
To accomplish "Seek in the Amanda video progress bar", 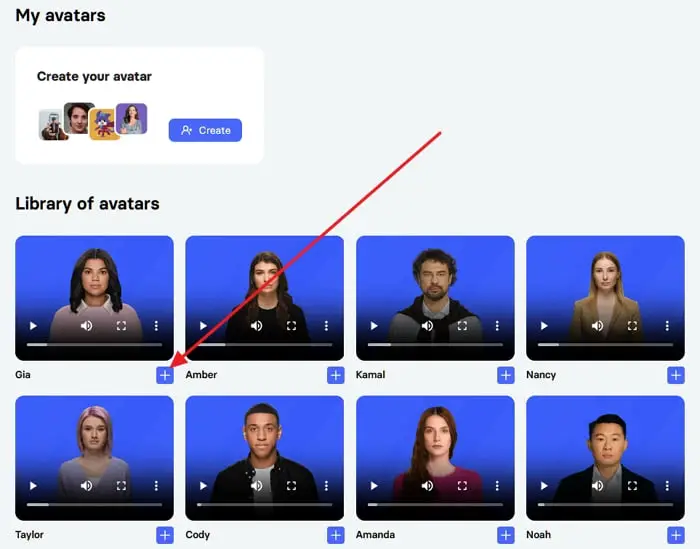I will (435, 504).
